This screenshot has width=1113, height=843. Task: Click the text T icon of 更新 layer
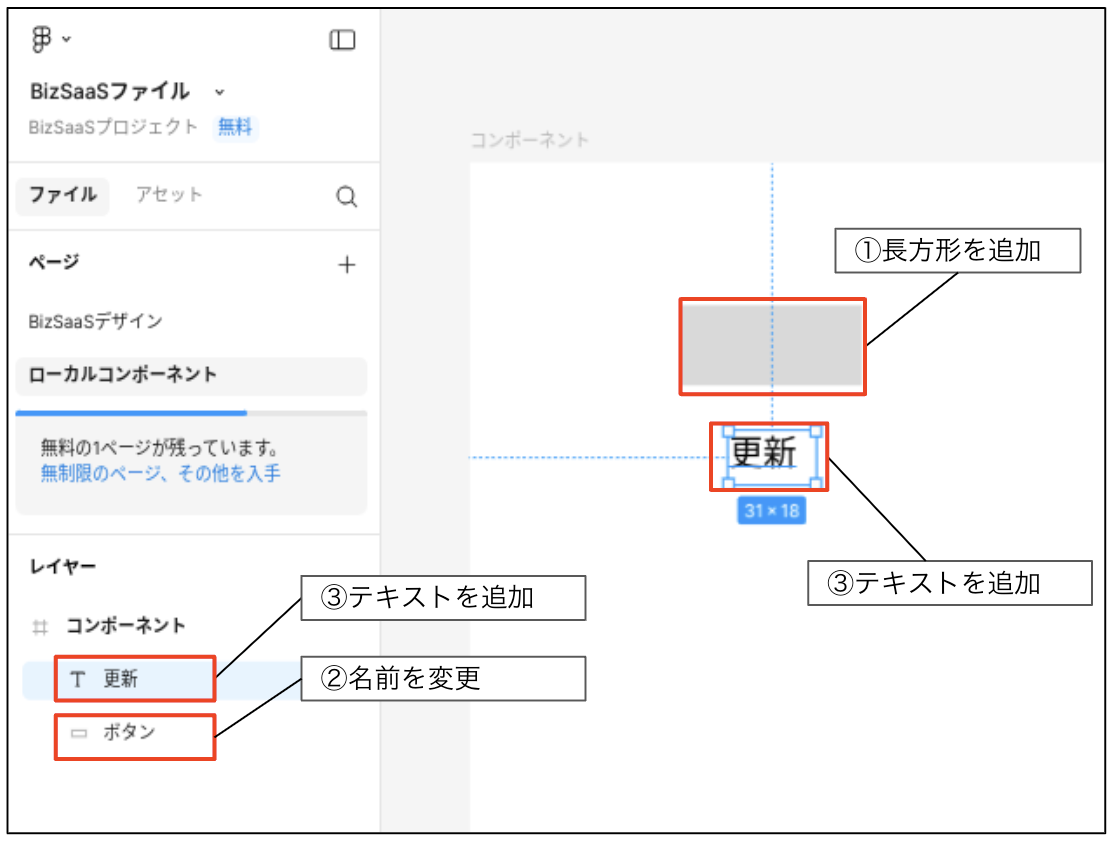[x=78, y=680]
